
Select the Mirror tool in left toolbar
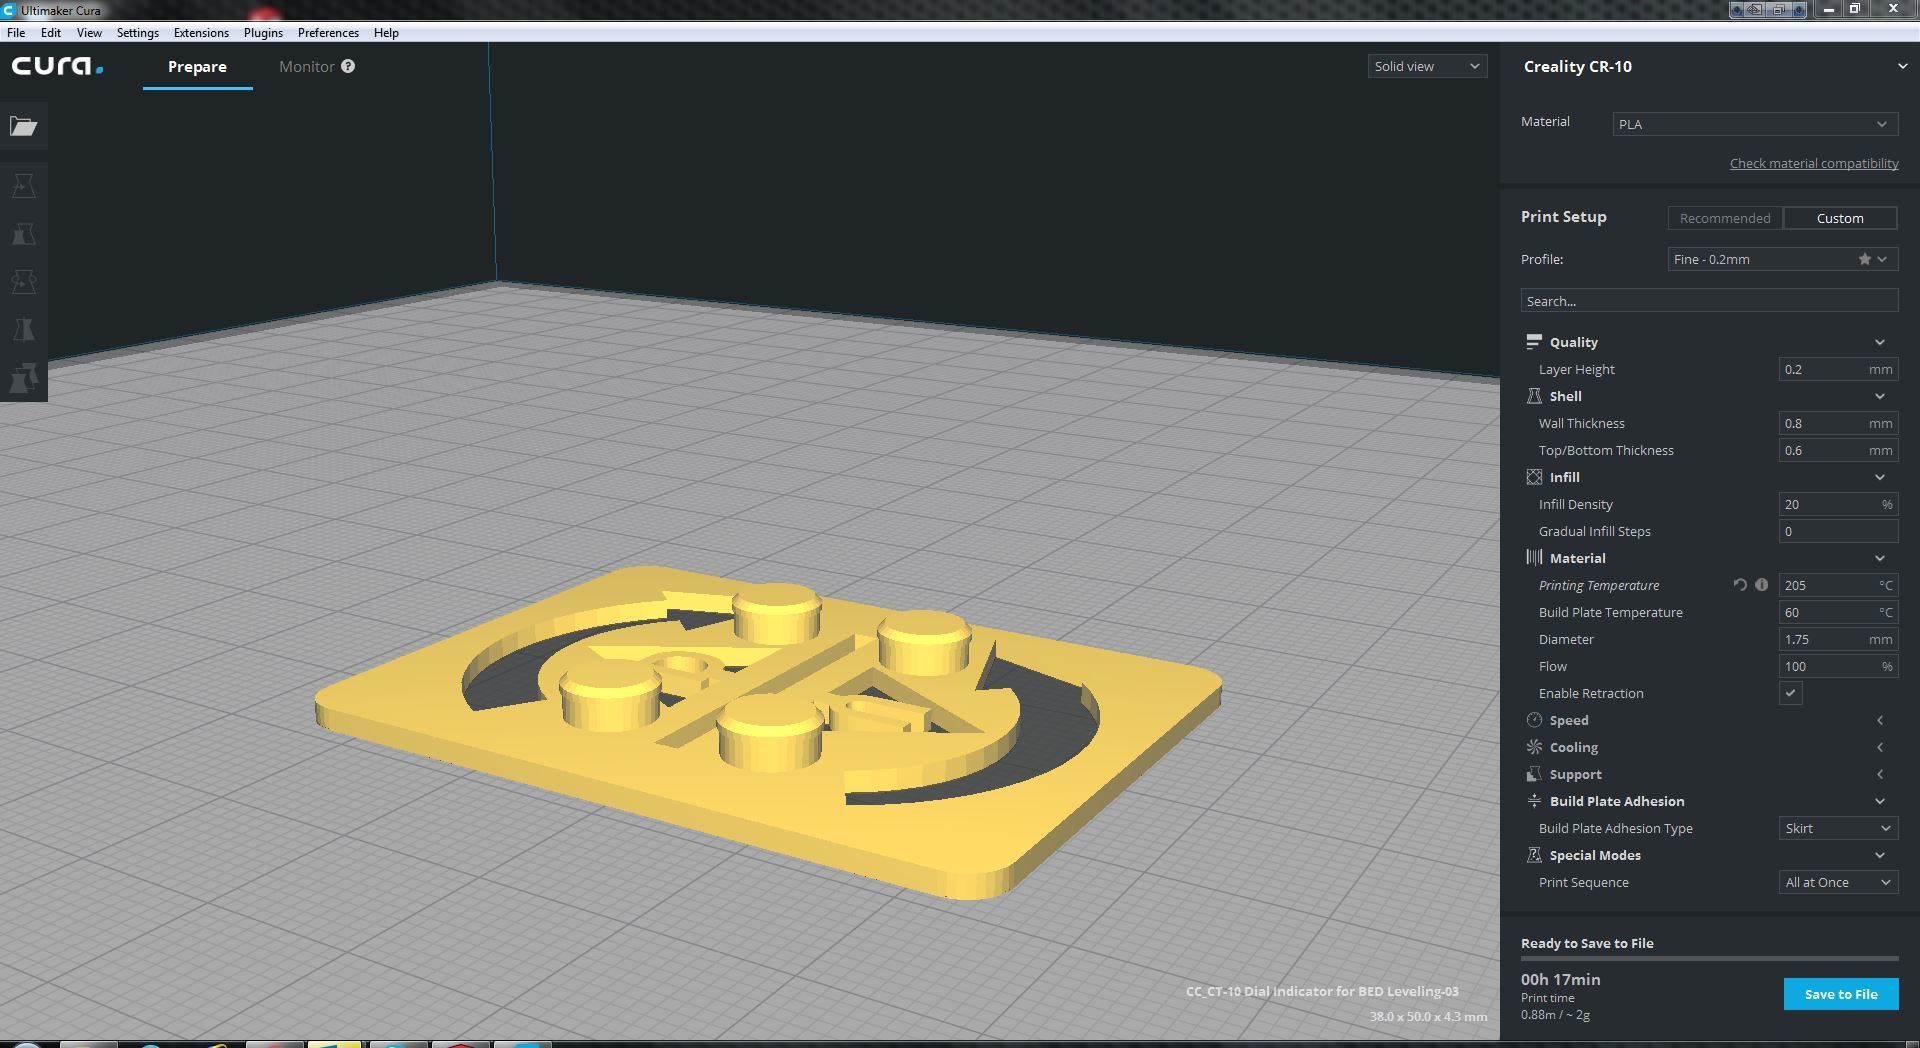click(x=24, y=330)
